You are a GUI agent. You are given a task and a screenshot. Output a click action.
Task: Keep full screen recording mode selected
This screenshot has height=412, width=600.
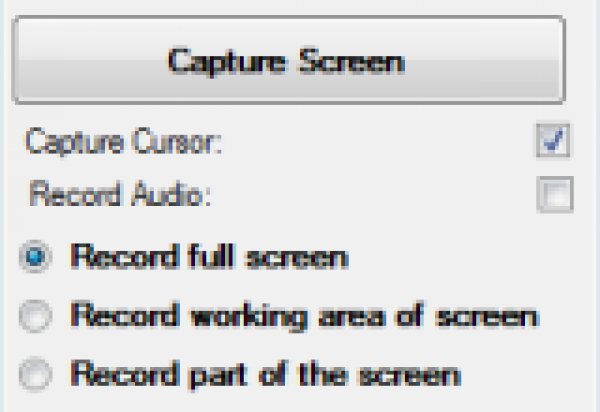[35, 258]
